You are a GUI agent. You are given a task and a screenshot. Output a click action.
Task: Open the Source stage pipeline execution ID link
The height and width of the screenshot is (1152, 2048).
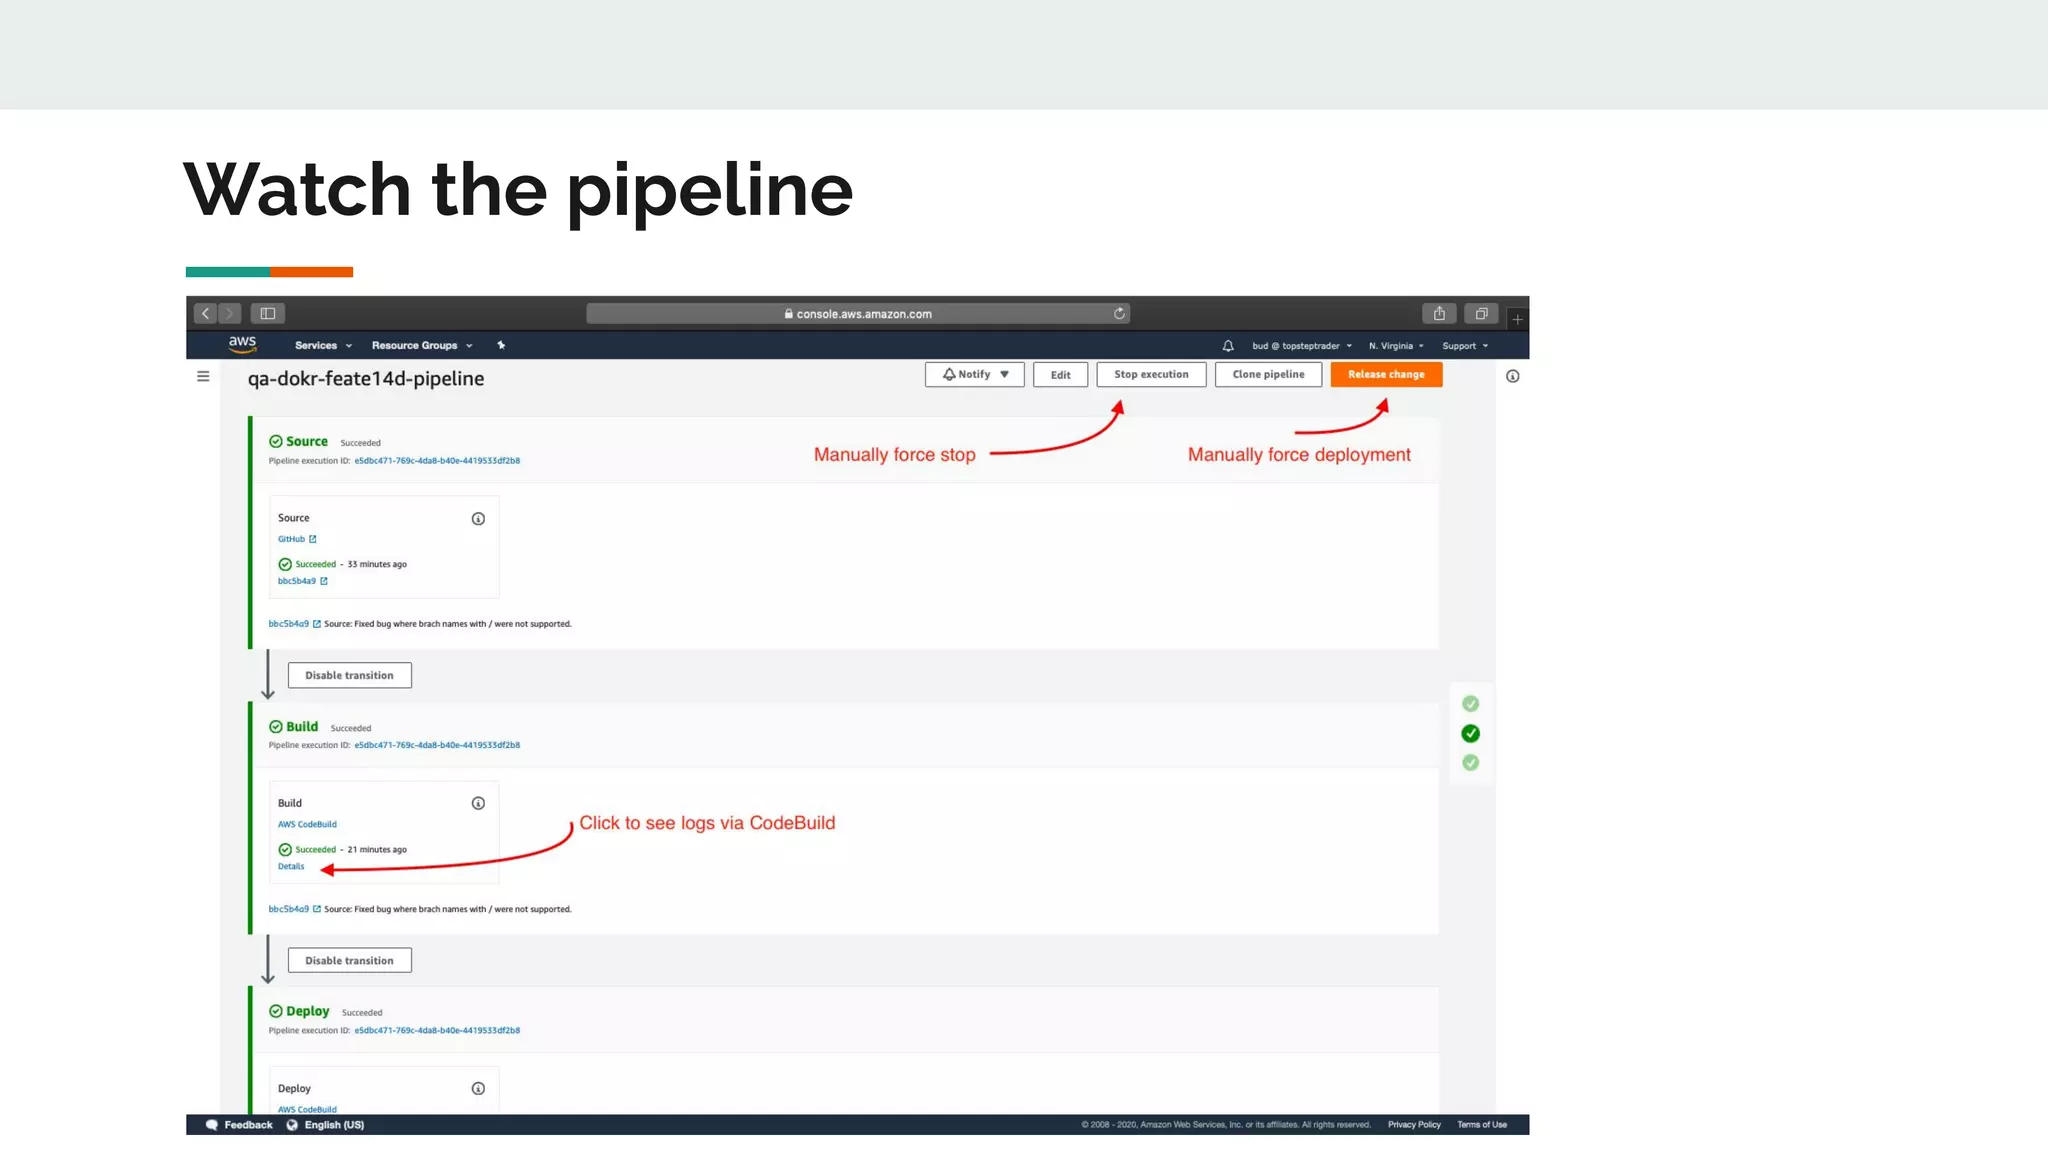click(x=437, y=461)
